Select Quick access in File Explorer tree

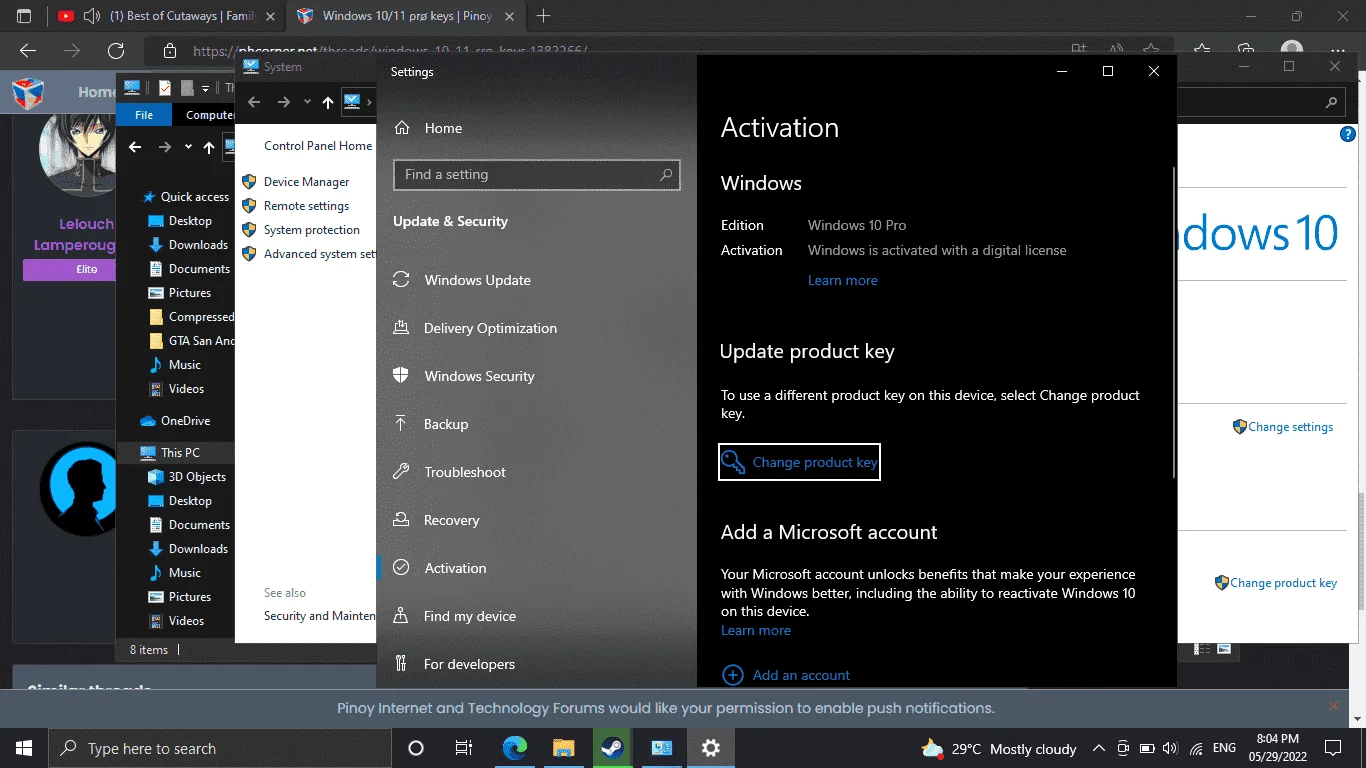point(195,197)
